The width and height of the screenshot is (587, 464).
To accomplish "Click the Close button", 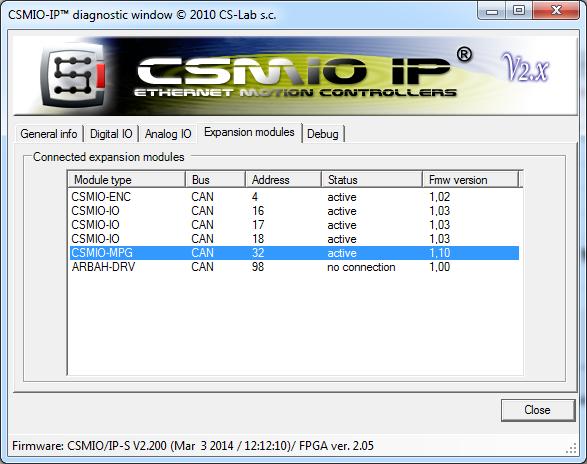I will point(537,410).
